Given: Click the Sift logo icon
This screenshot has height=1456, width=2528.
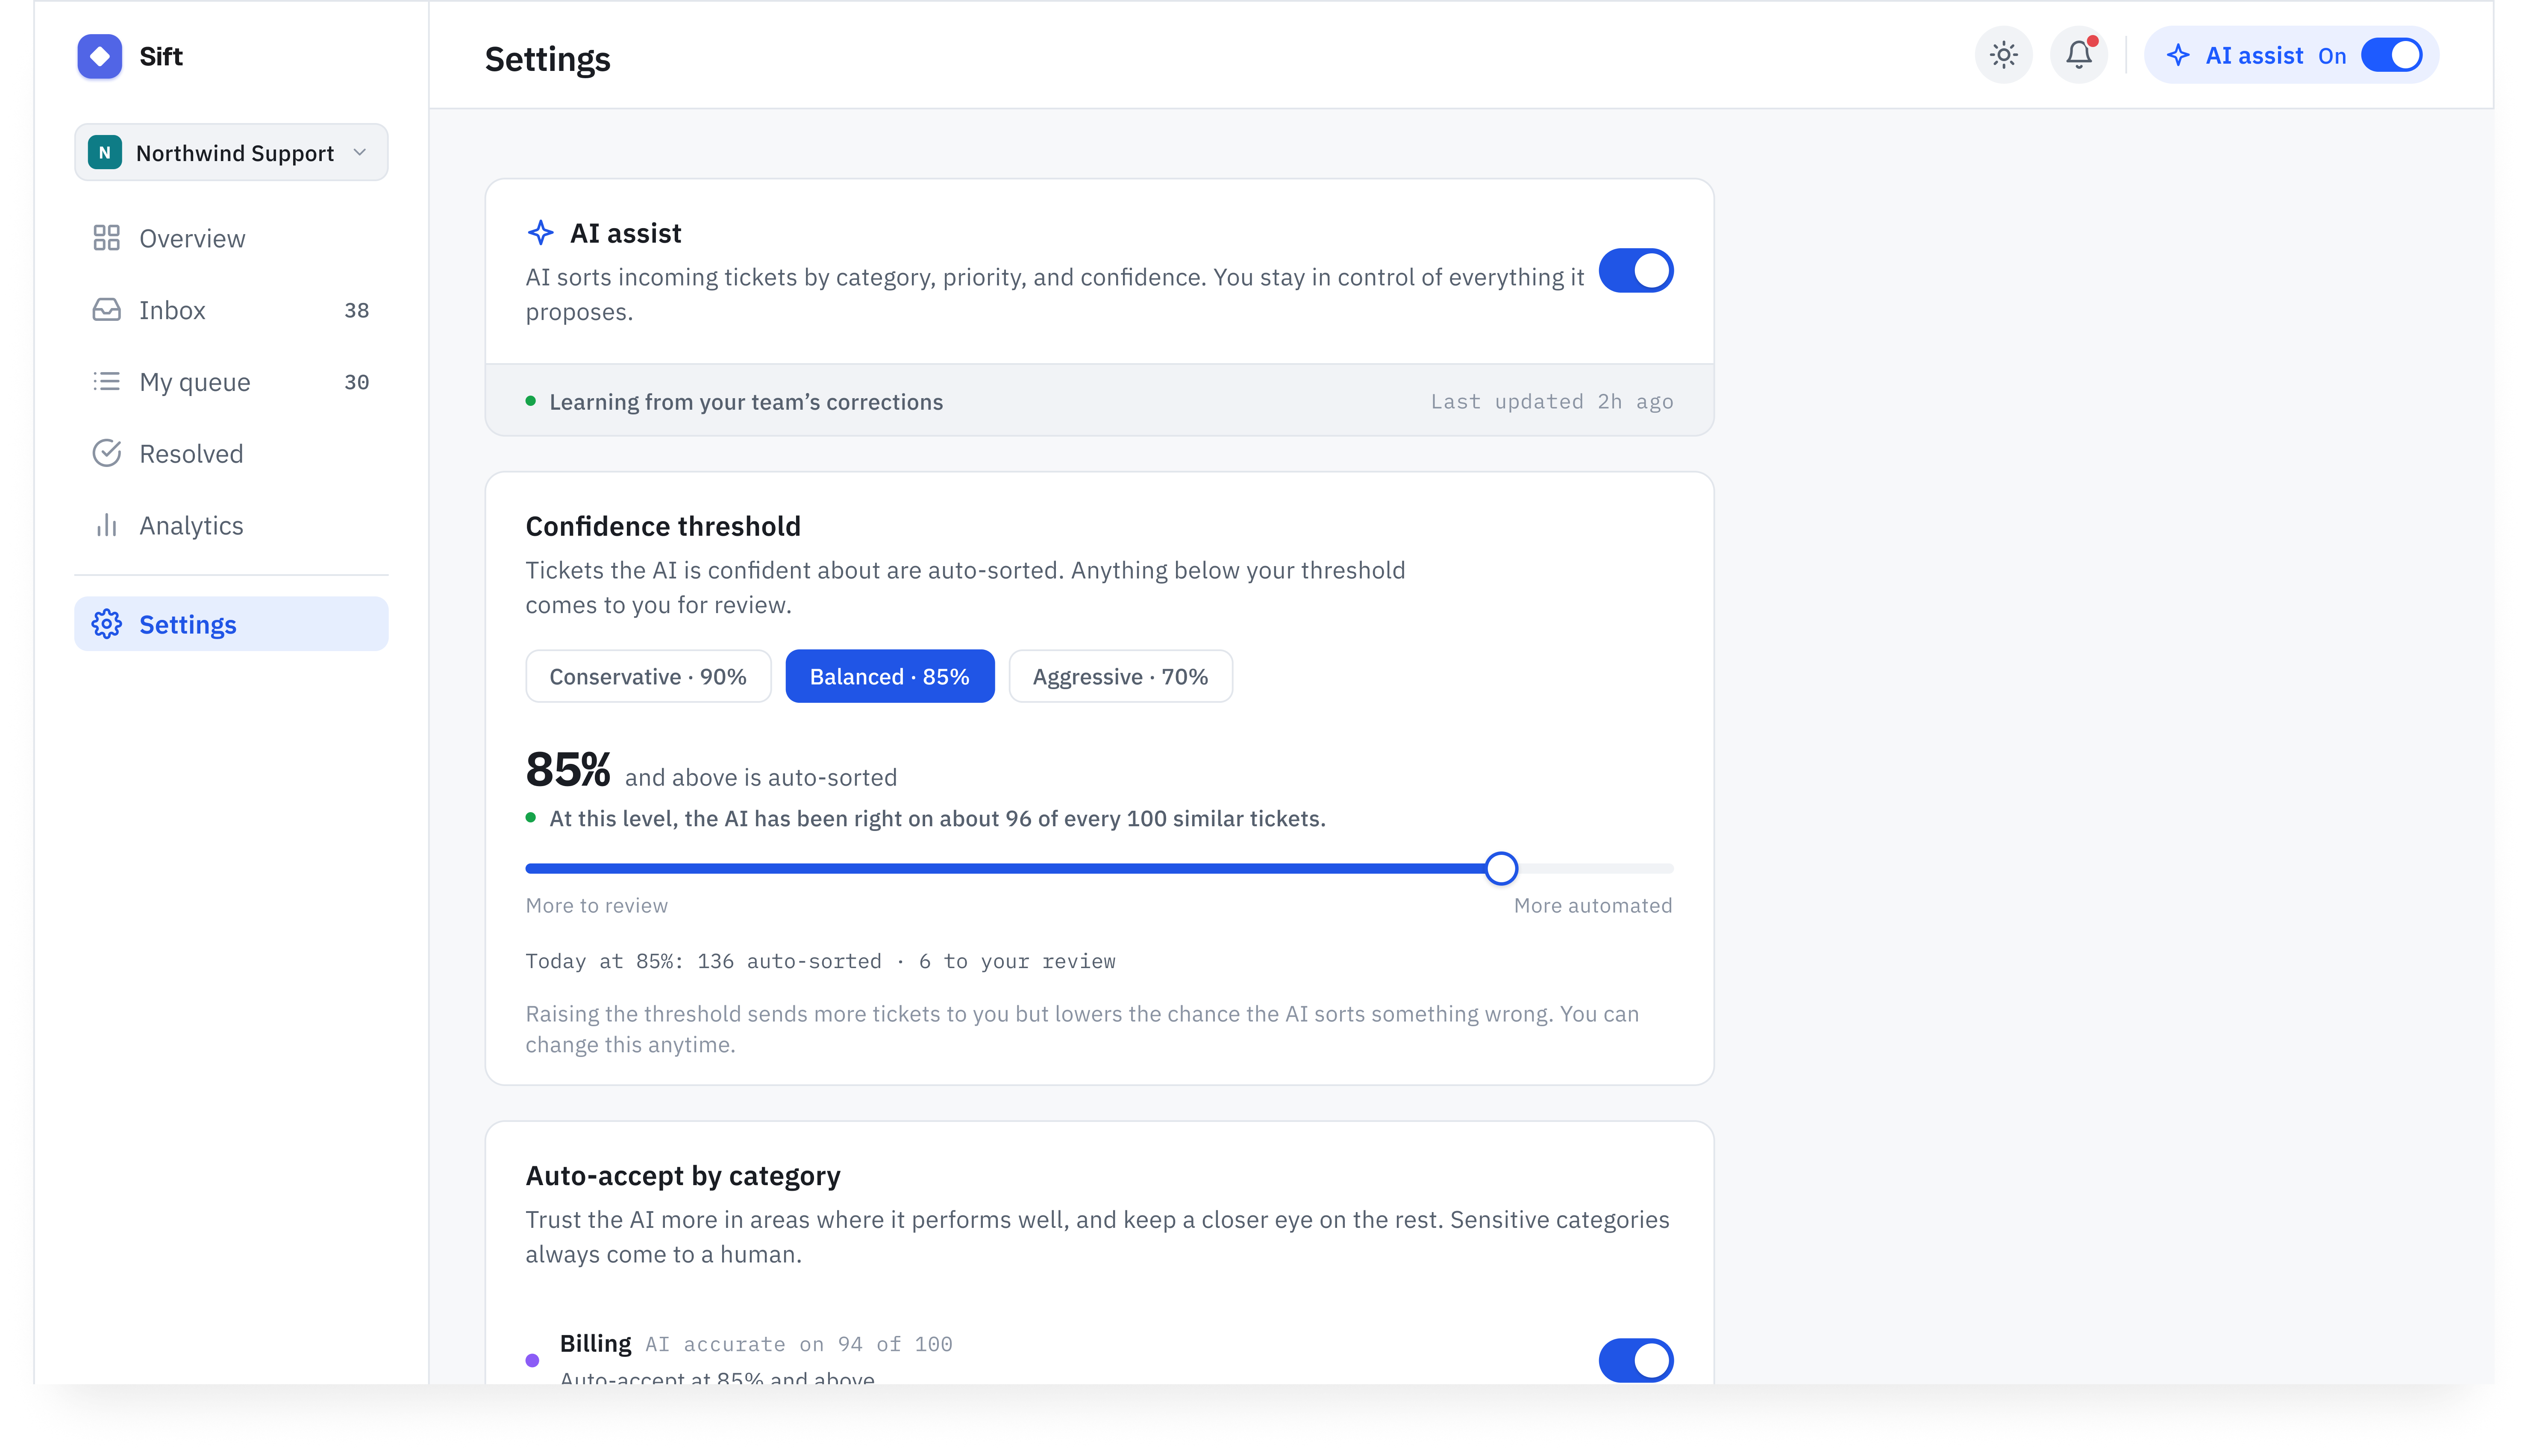Looking at the screenshot, I should pos(100,56).
